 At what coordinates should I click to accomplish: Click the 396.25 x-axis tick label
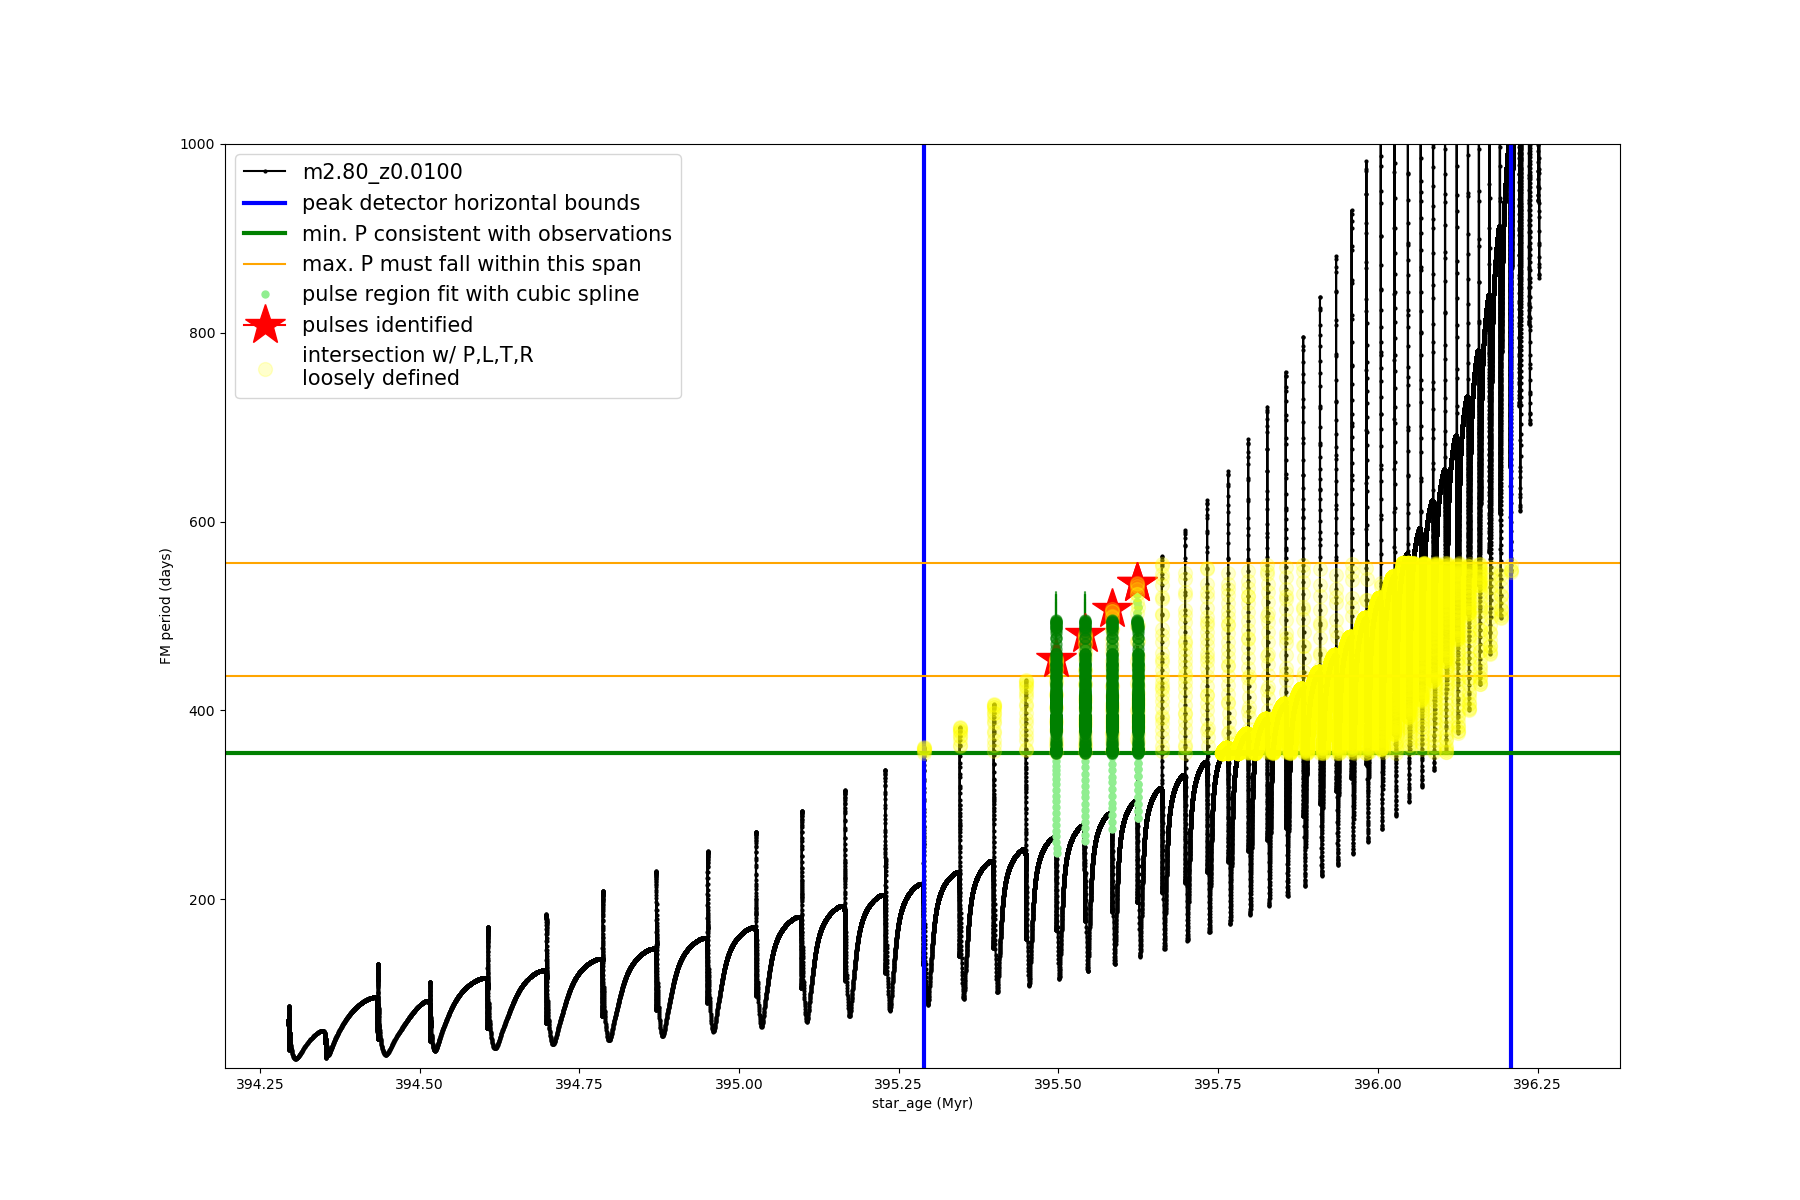[1537, 1084]
